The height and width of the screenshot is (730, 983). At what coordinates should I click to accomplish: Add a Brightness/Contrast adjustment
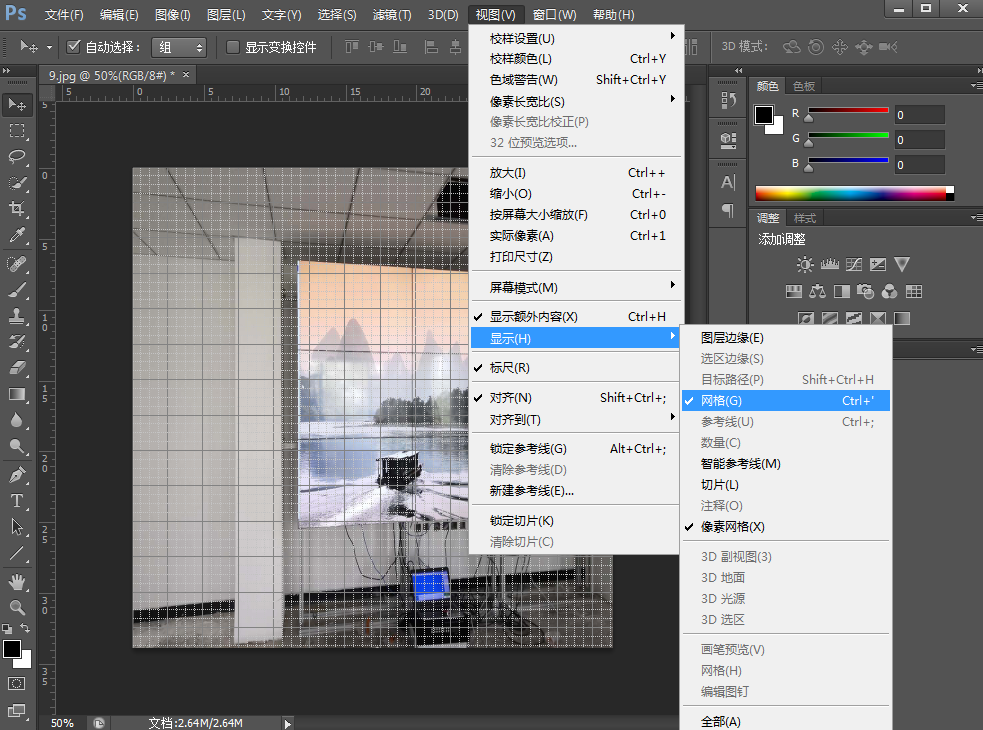[806, 264]
